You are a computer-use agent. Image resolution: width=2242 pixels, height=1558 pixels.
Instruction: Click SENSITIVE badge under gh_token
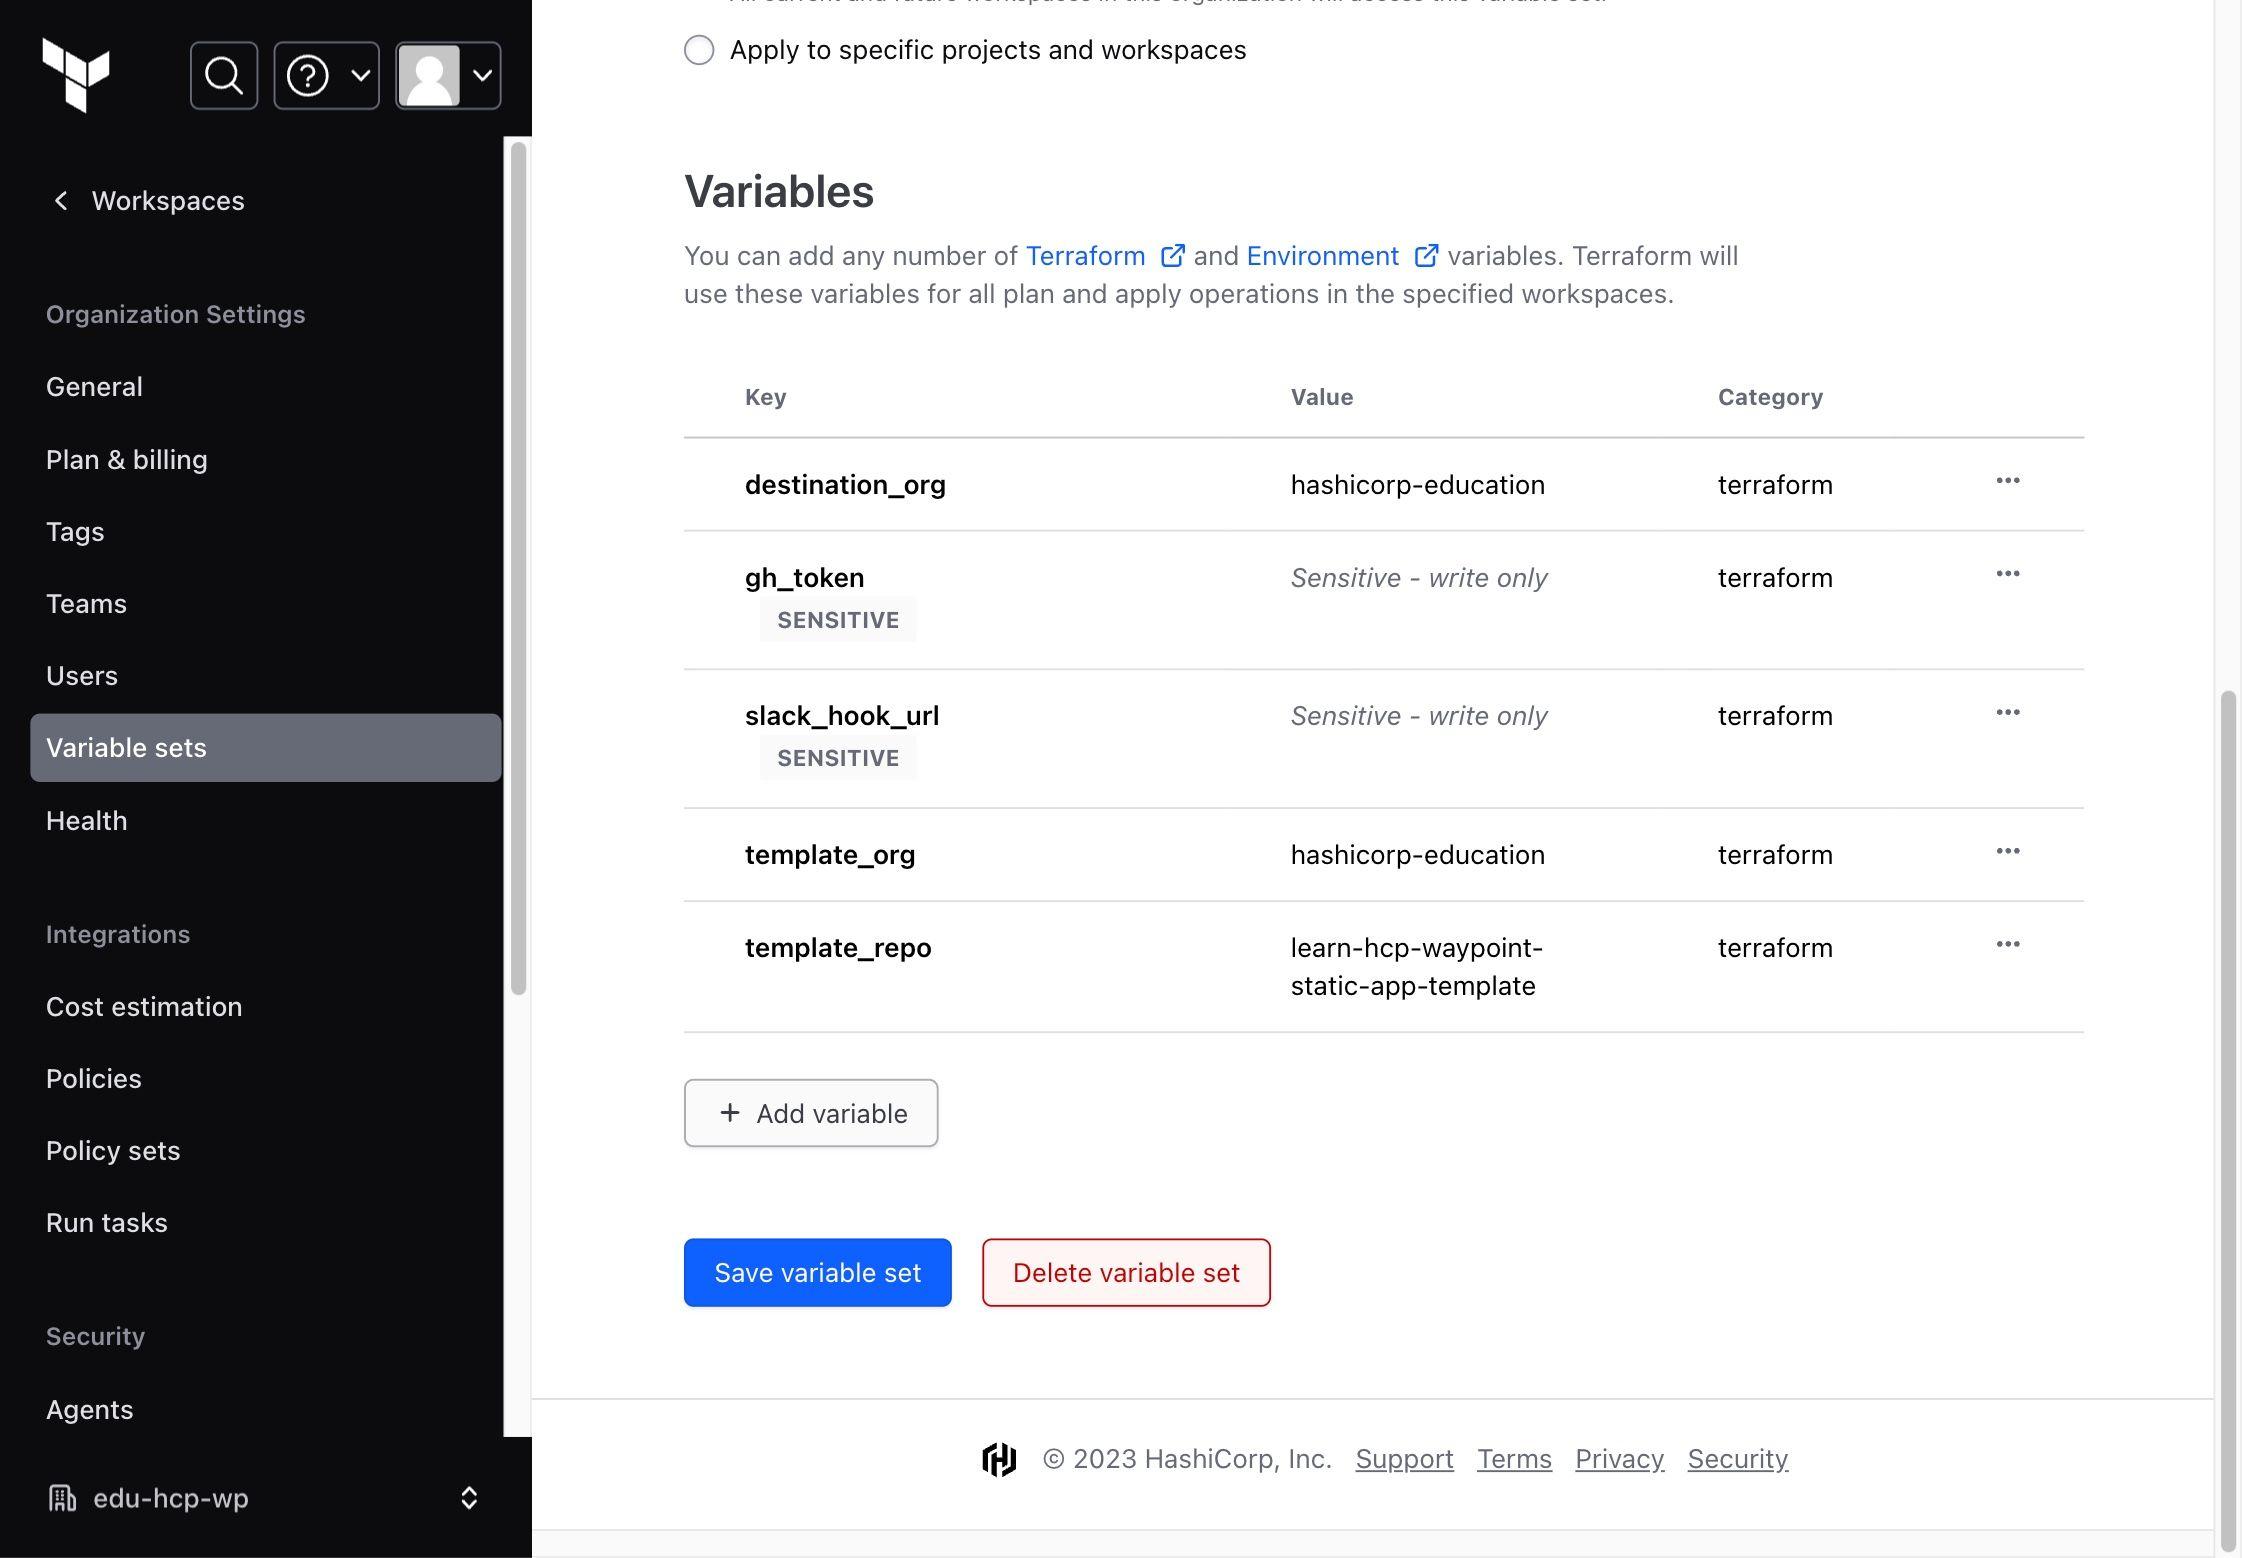coord(838,620)
